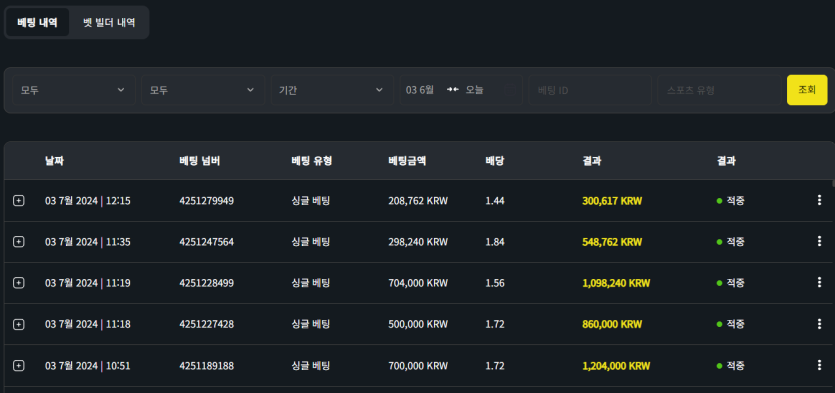Click odds value 1.44
This screenshot has height=393, width=835.
[x=495, y=201]
